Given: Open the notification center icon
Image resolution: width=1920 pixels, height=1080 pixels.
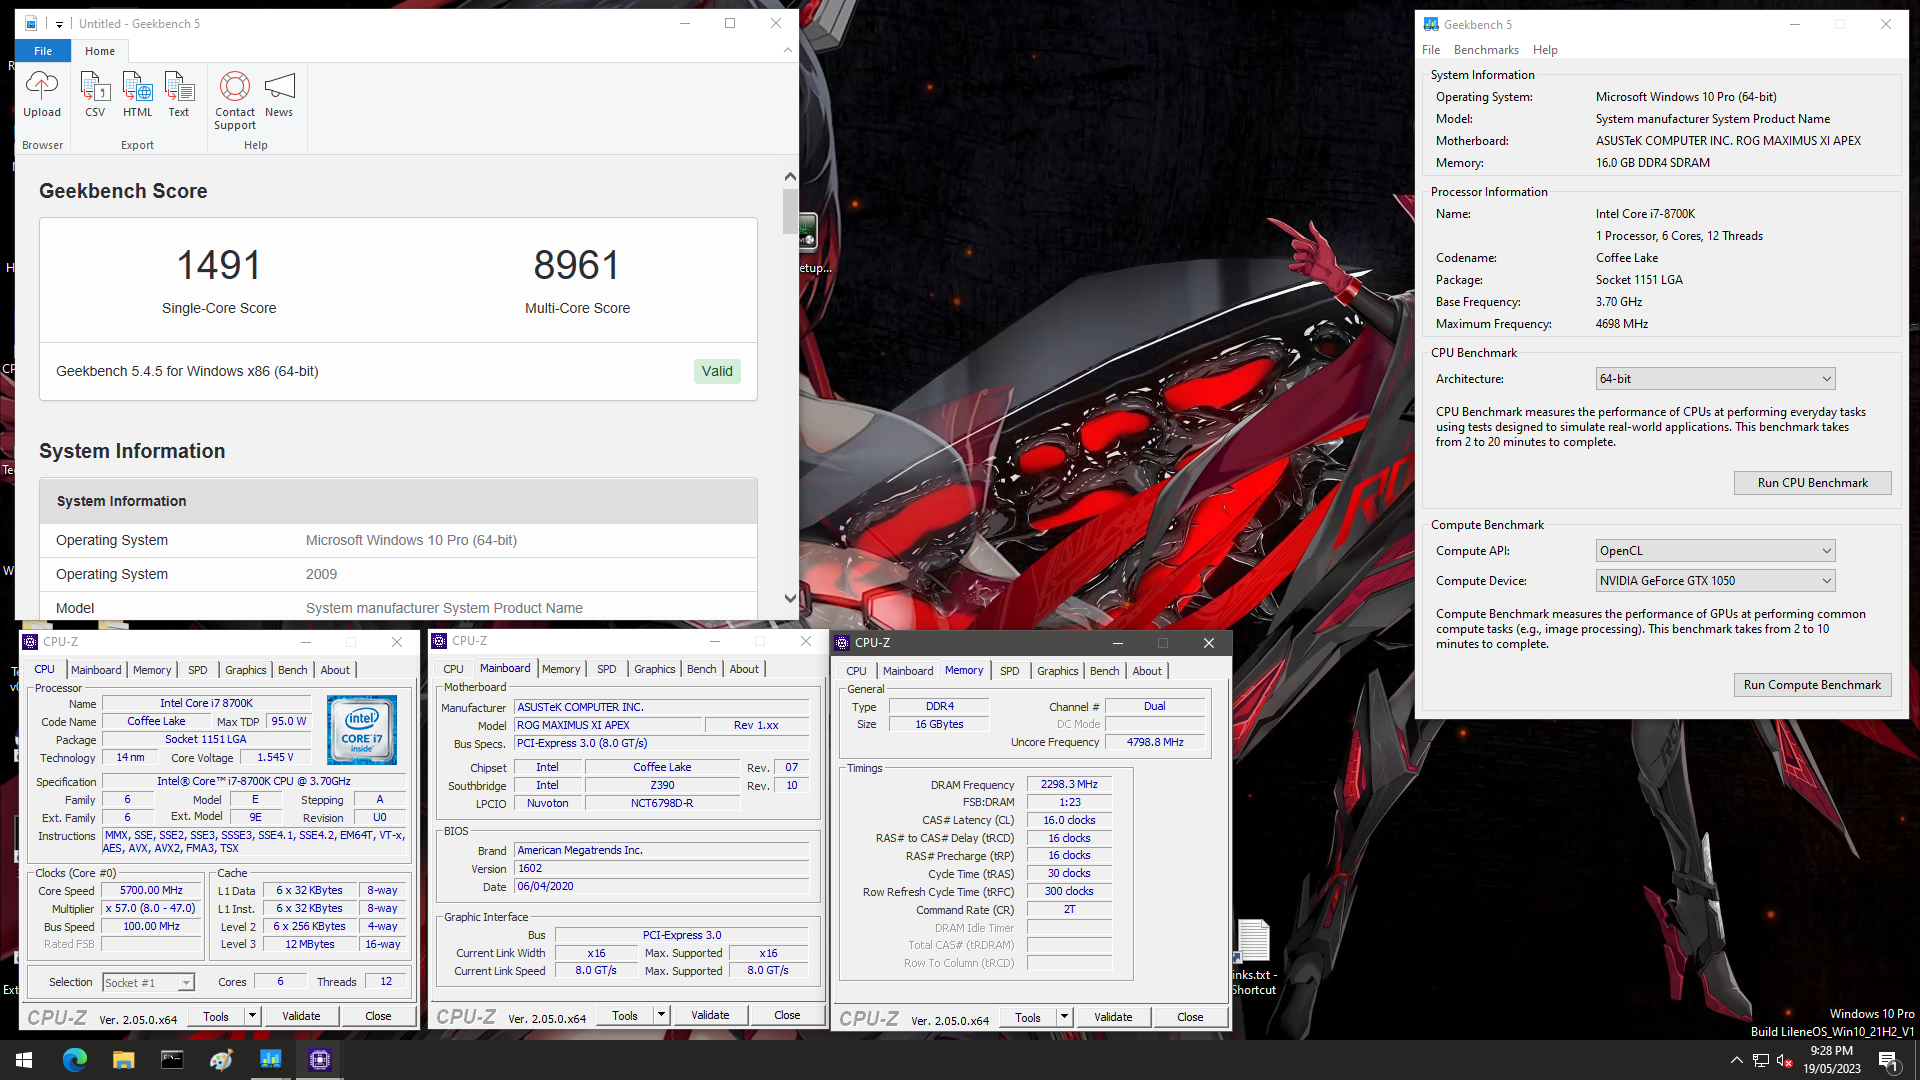Looking at the screenshot, I should coord(1889,1060).
